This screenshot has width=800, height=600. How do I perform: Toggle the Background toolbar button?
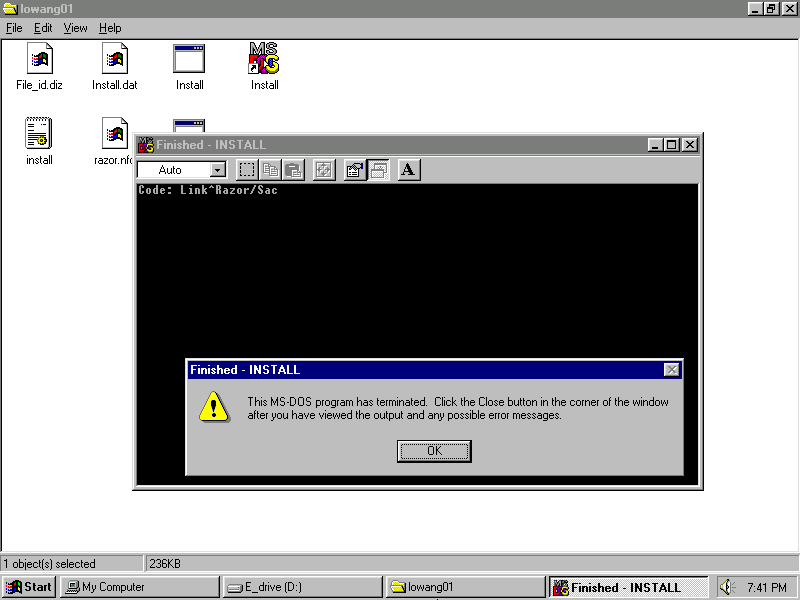pos(378,170)
